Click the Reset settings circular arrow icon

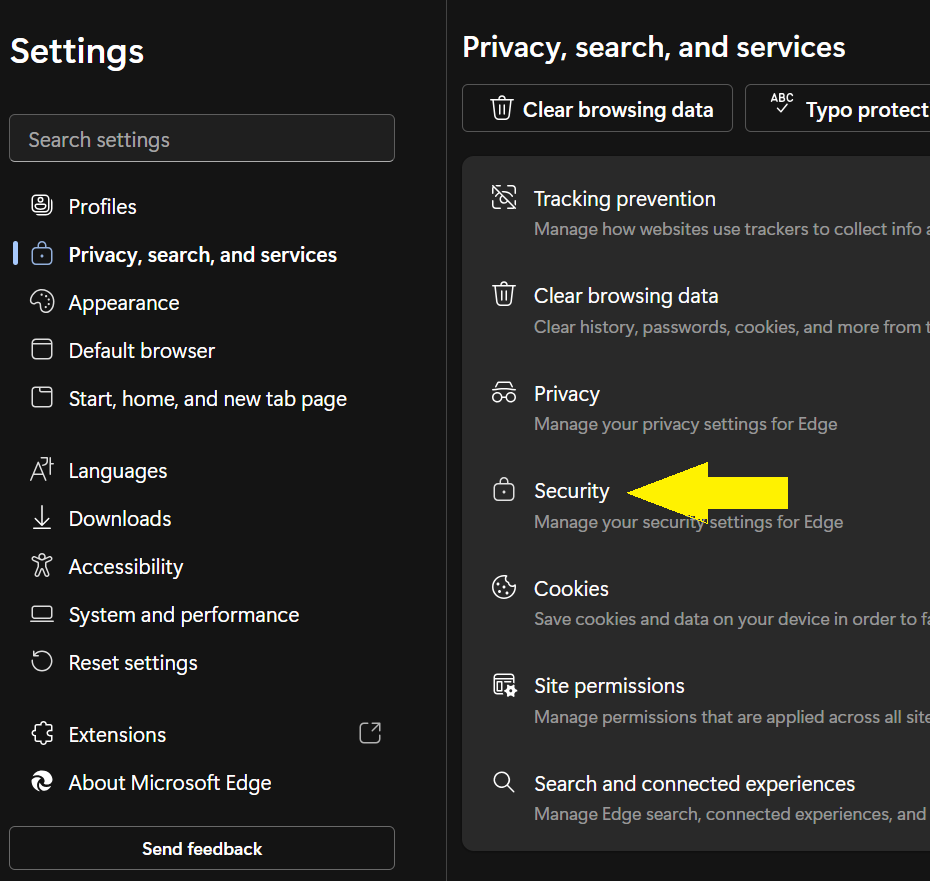click(42, 661)
